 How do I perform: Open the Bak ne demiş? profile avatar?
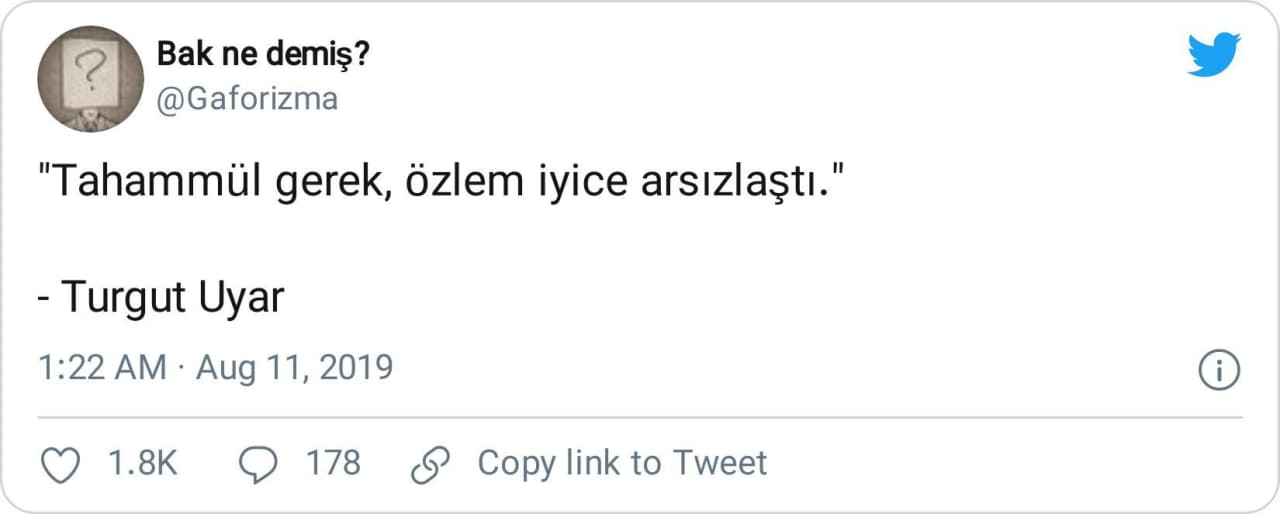(x=90, y=79)
